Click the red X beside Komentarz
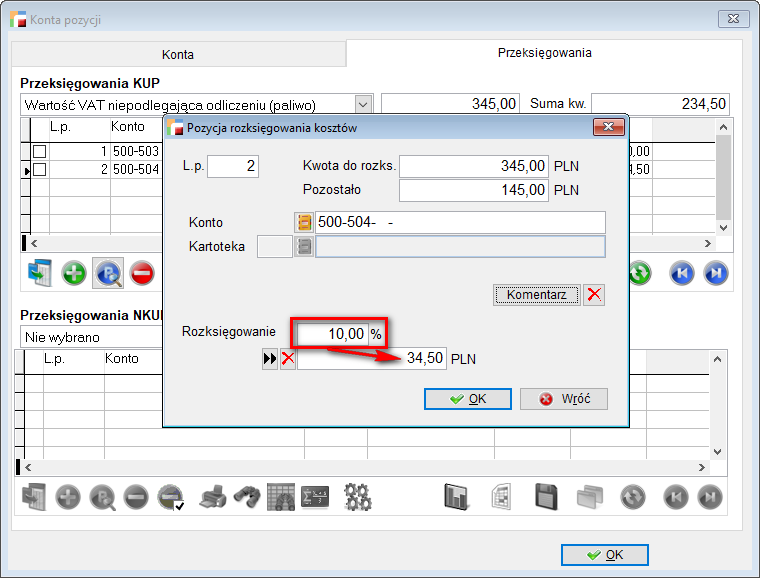760x578 pixels. tap(594, 295)
